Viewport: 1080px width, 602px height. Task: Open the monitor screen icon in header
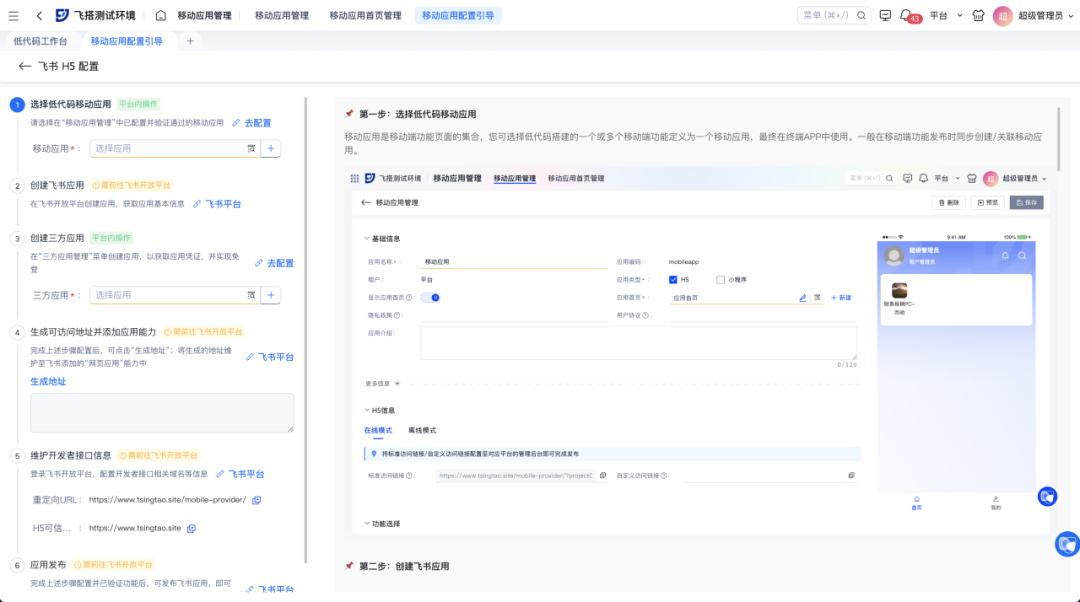coord(885,15)
